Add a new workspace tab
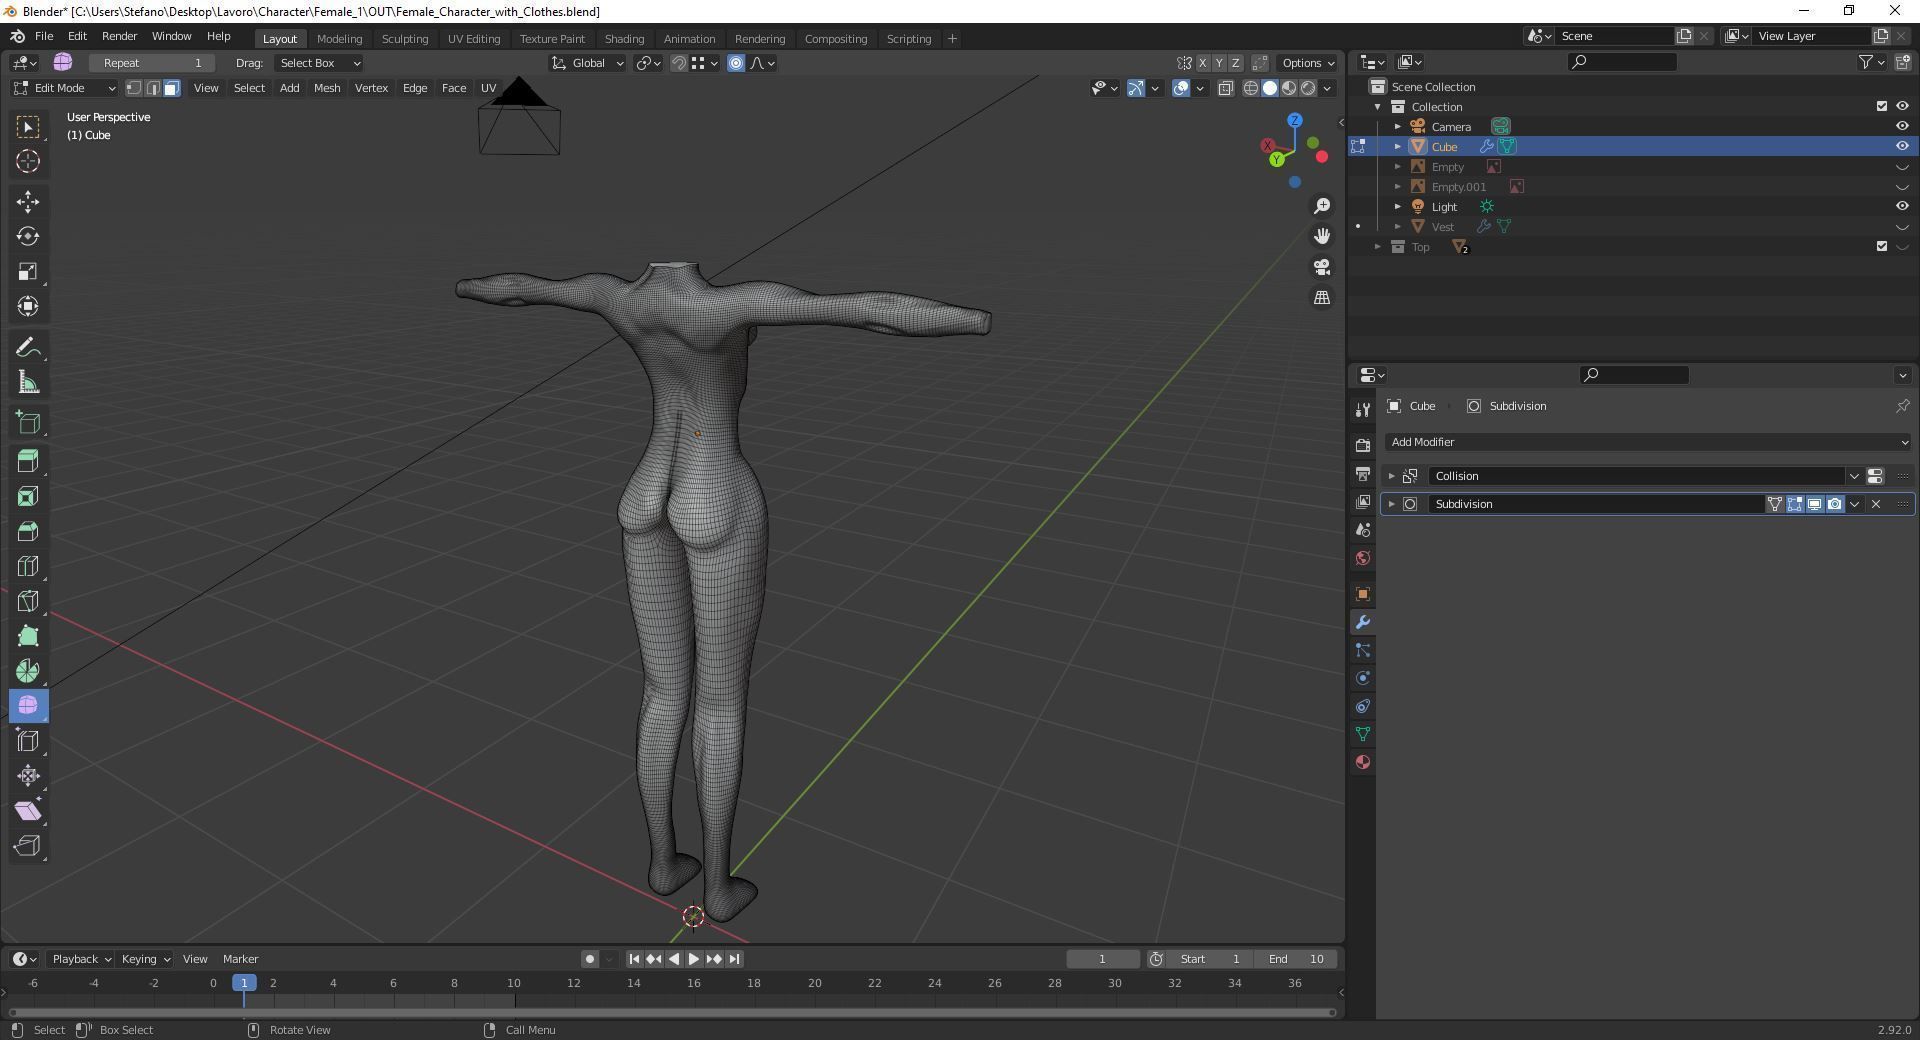Image resolution: width=1920 pixels, height=1040 pixels. click(952, 39)
